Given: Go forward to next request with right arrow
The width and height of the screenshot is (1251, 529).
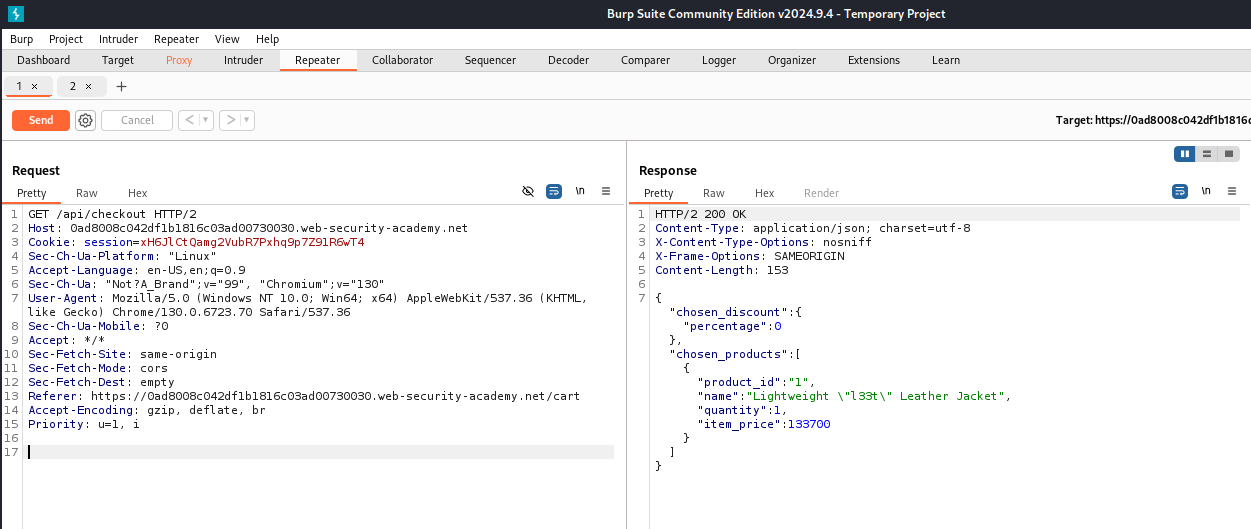Looking at the screenshot, I should 230,120.
